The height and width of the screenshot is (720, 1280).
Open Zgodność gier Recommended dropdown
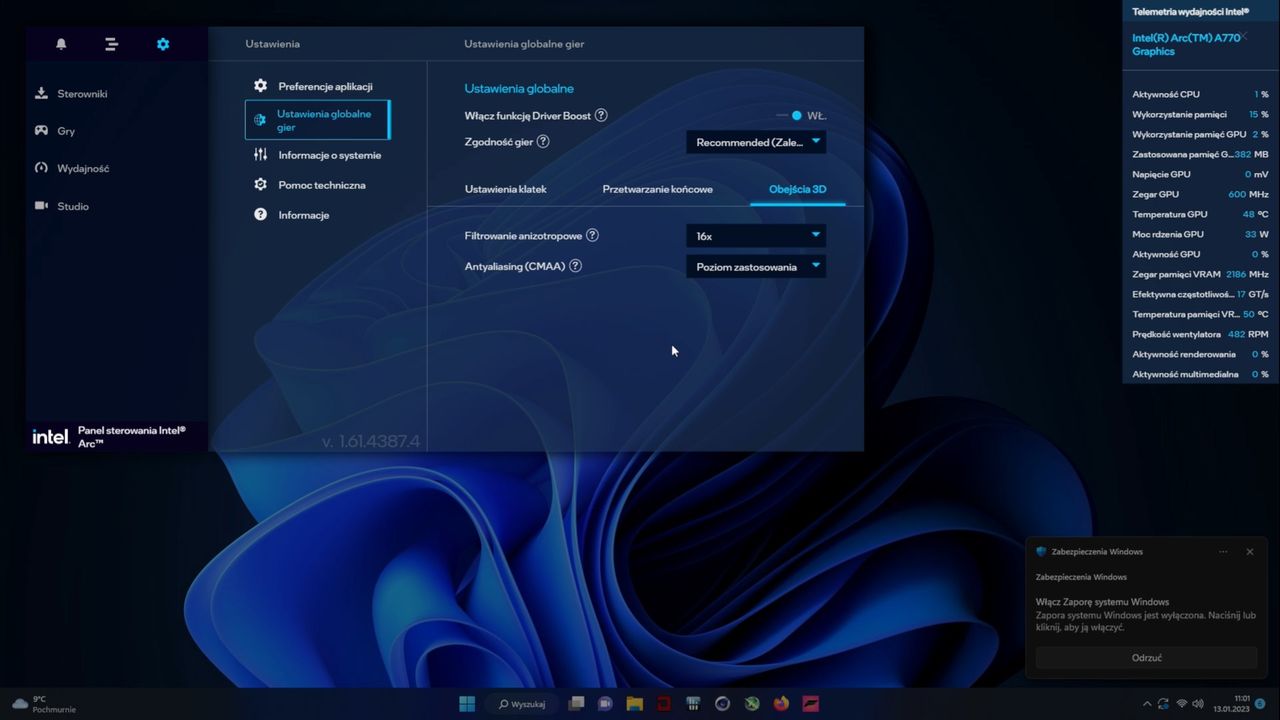756,142
